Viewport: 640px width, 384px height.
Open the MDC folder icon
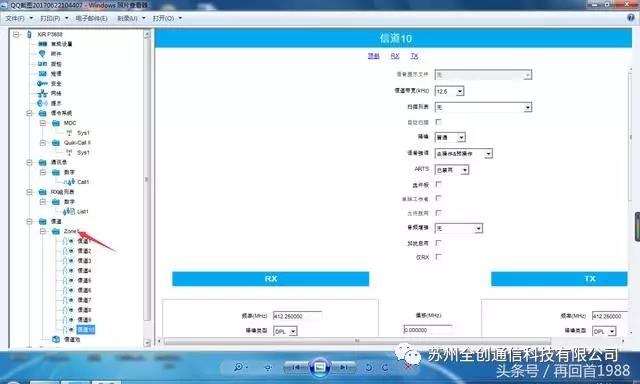[x=56, y=123]
